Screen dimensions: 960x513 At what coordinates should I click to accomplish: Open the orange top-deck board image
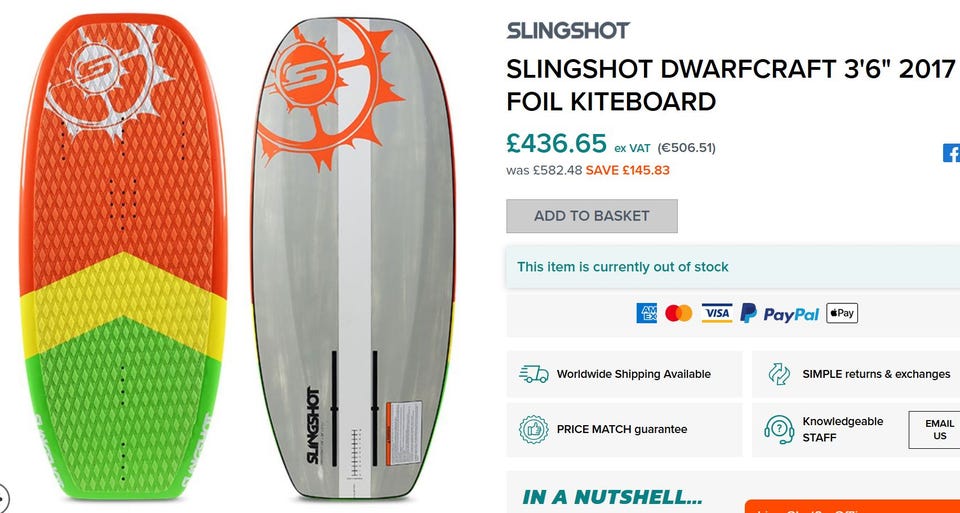tap(124, 256)
